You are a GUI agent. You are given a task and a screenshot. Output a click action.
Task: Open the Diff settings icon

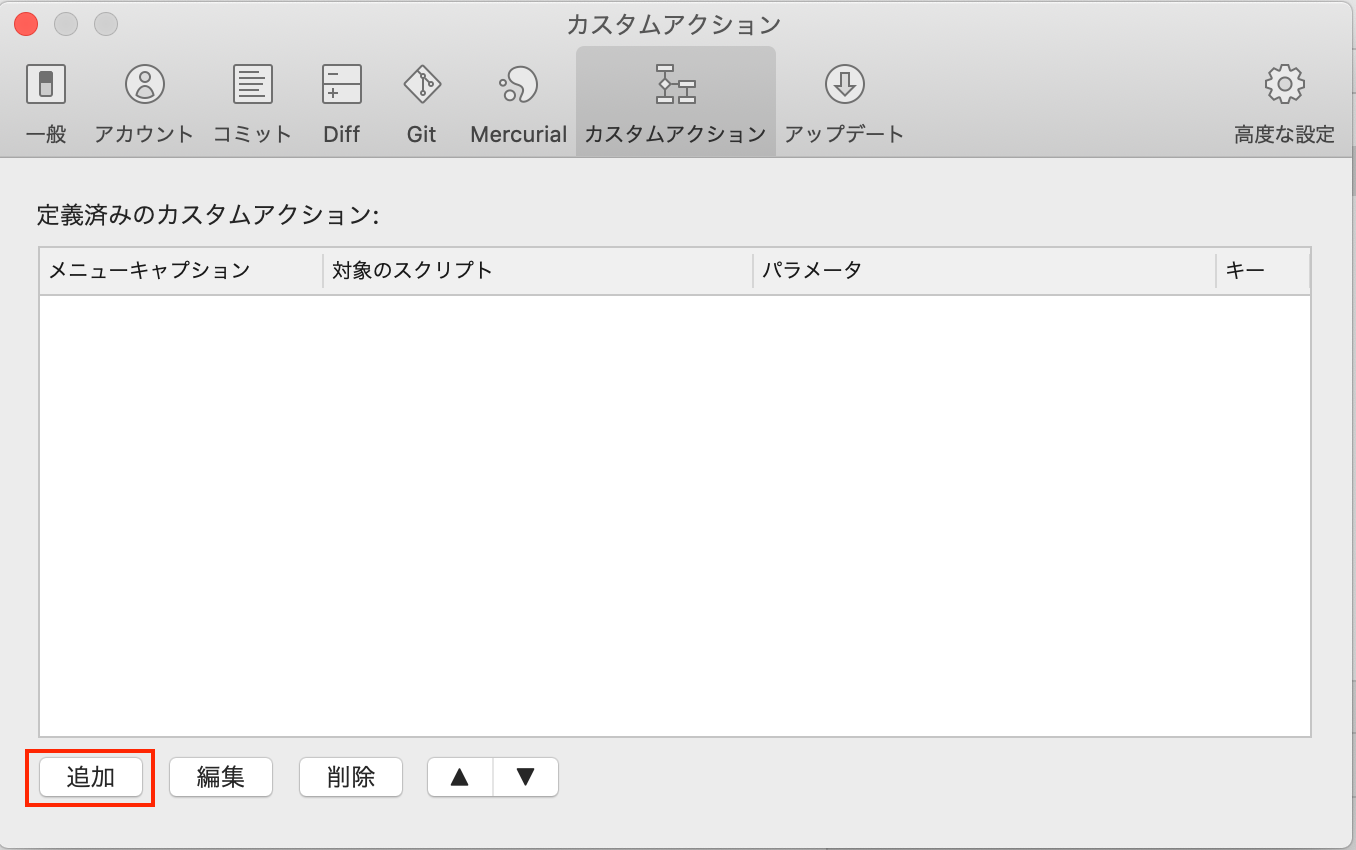click(341, 100)
